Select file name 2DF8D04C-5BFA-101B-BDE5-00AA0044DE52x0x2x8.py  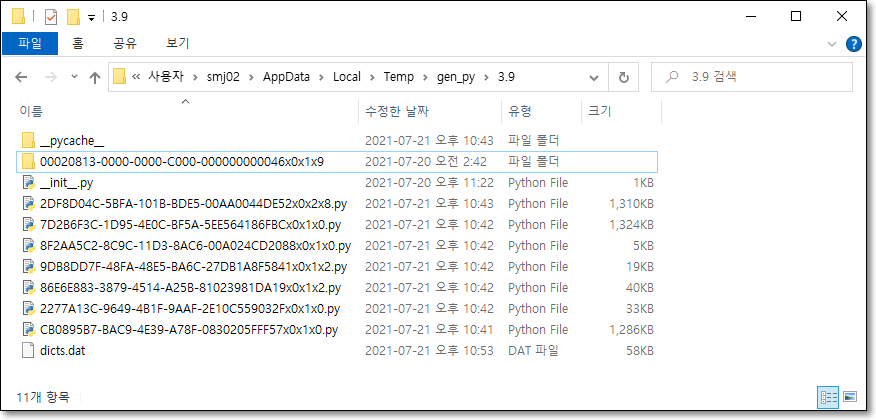(194, 204)
